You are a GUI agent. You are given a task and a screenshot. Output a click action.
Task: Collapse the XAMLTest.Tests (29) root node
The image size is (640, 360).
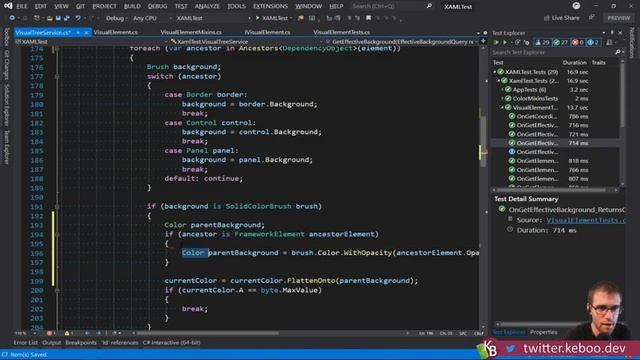[x=495, y=72]
